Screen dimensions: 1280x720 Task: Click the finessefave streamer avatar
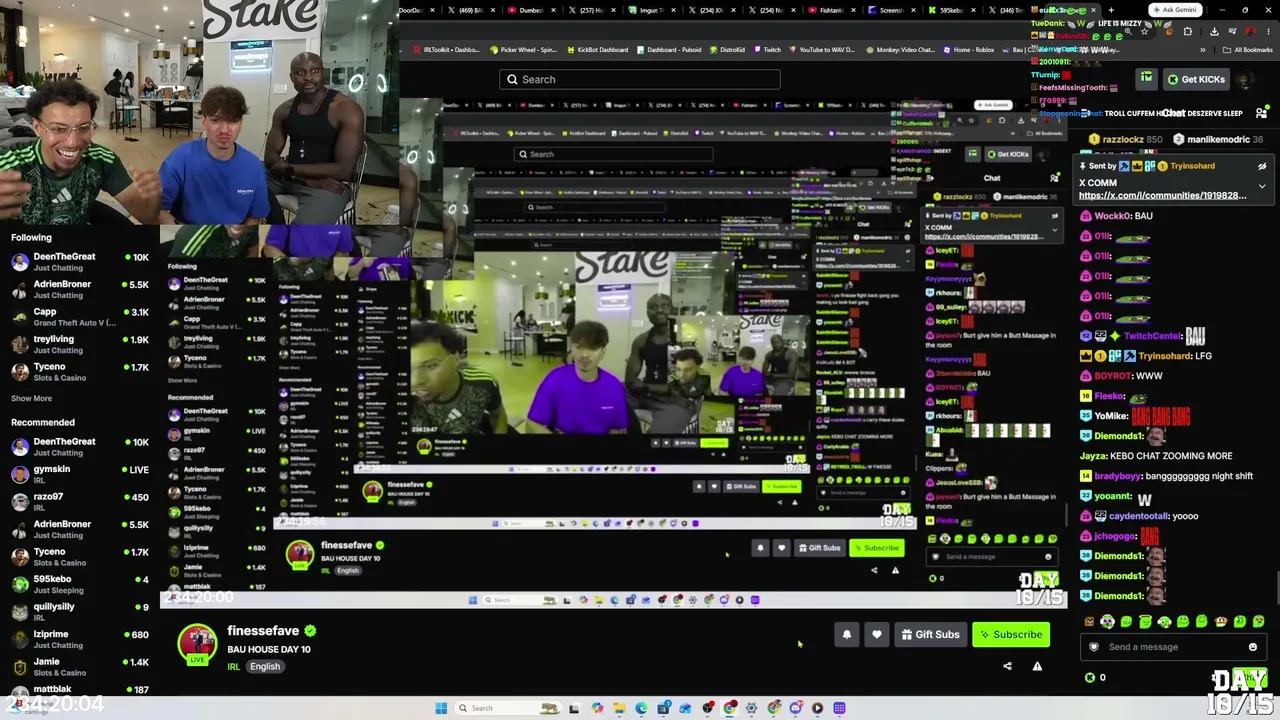[x=197, y=645]
